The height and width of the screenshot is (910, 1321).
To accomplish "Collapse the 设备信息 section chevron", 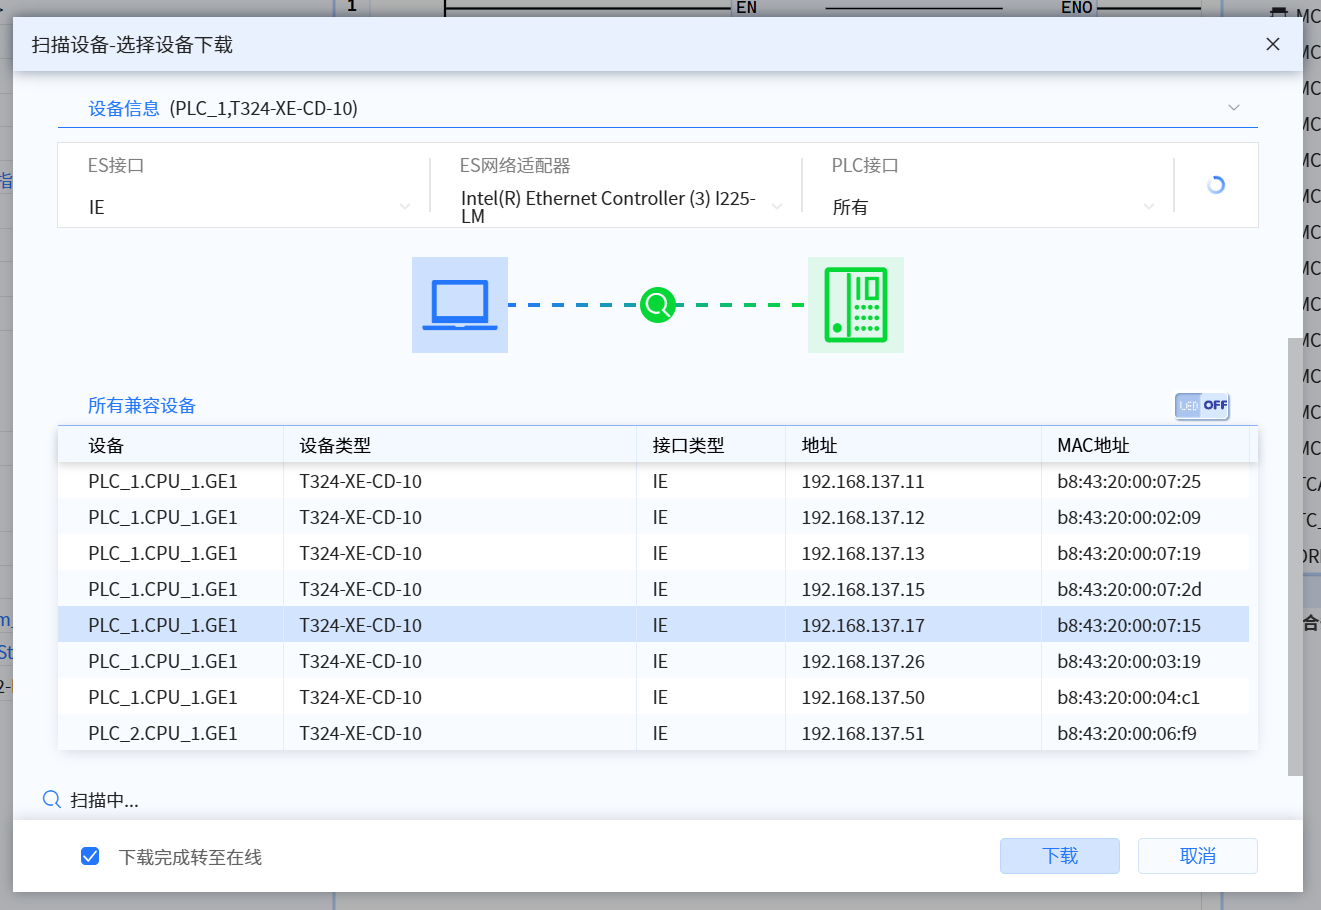I will (1234, 108).
